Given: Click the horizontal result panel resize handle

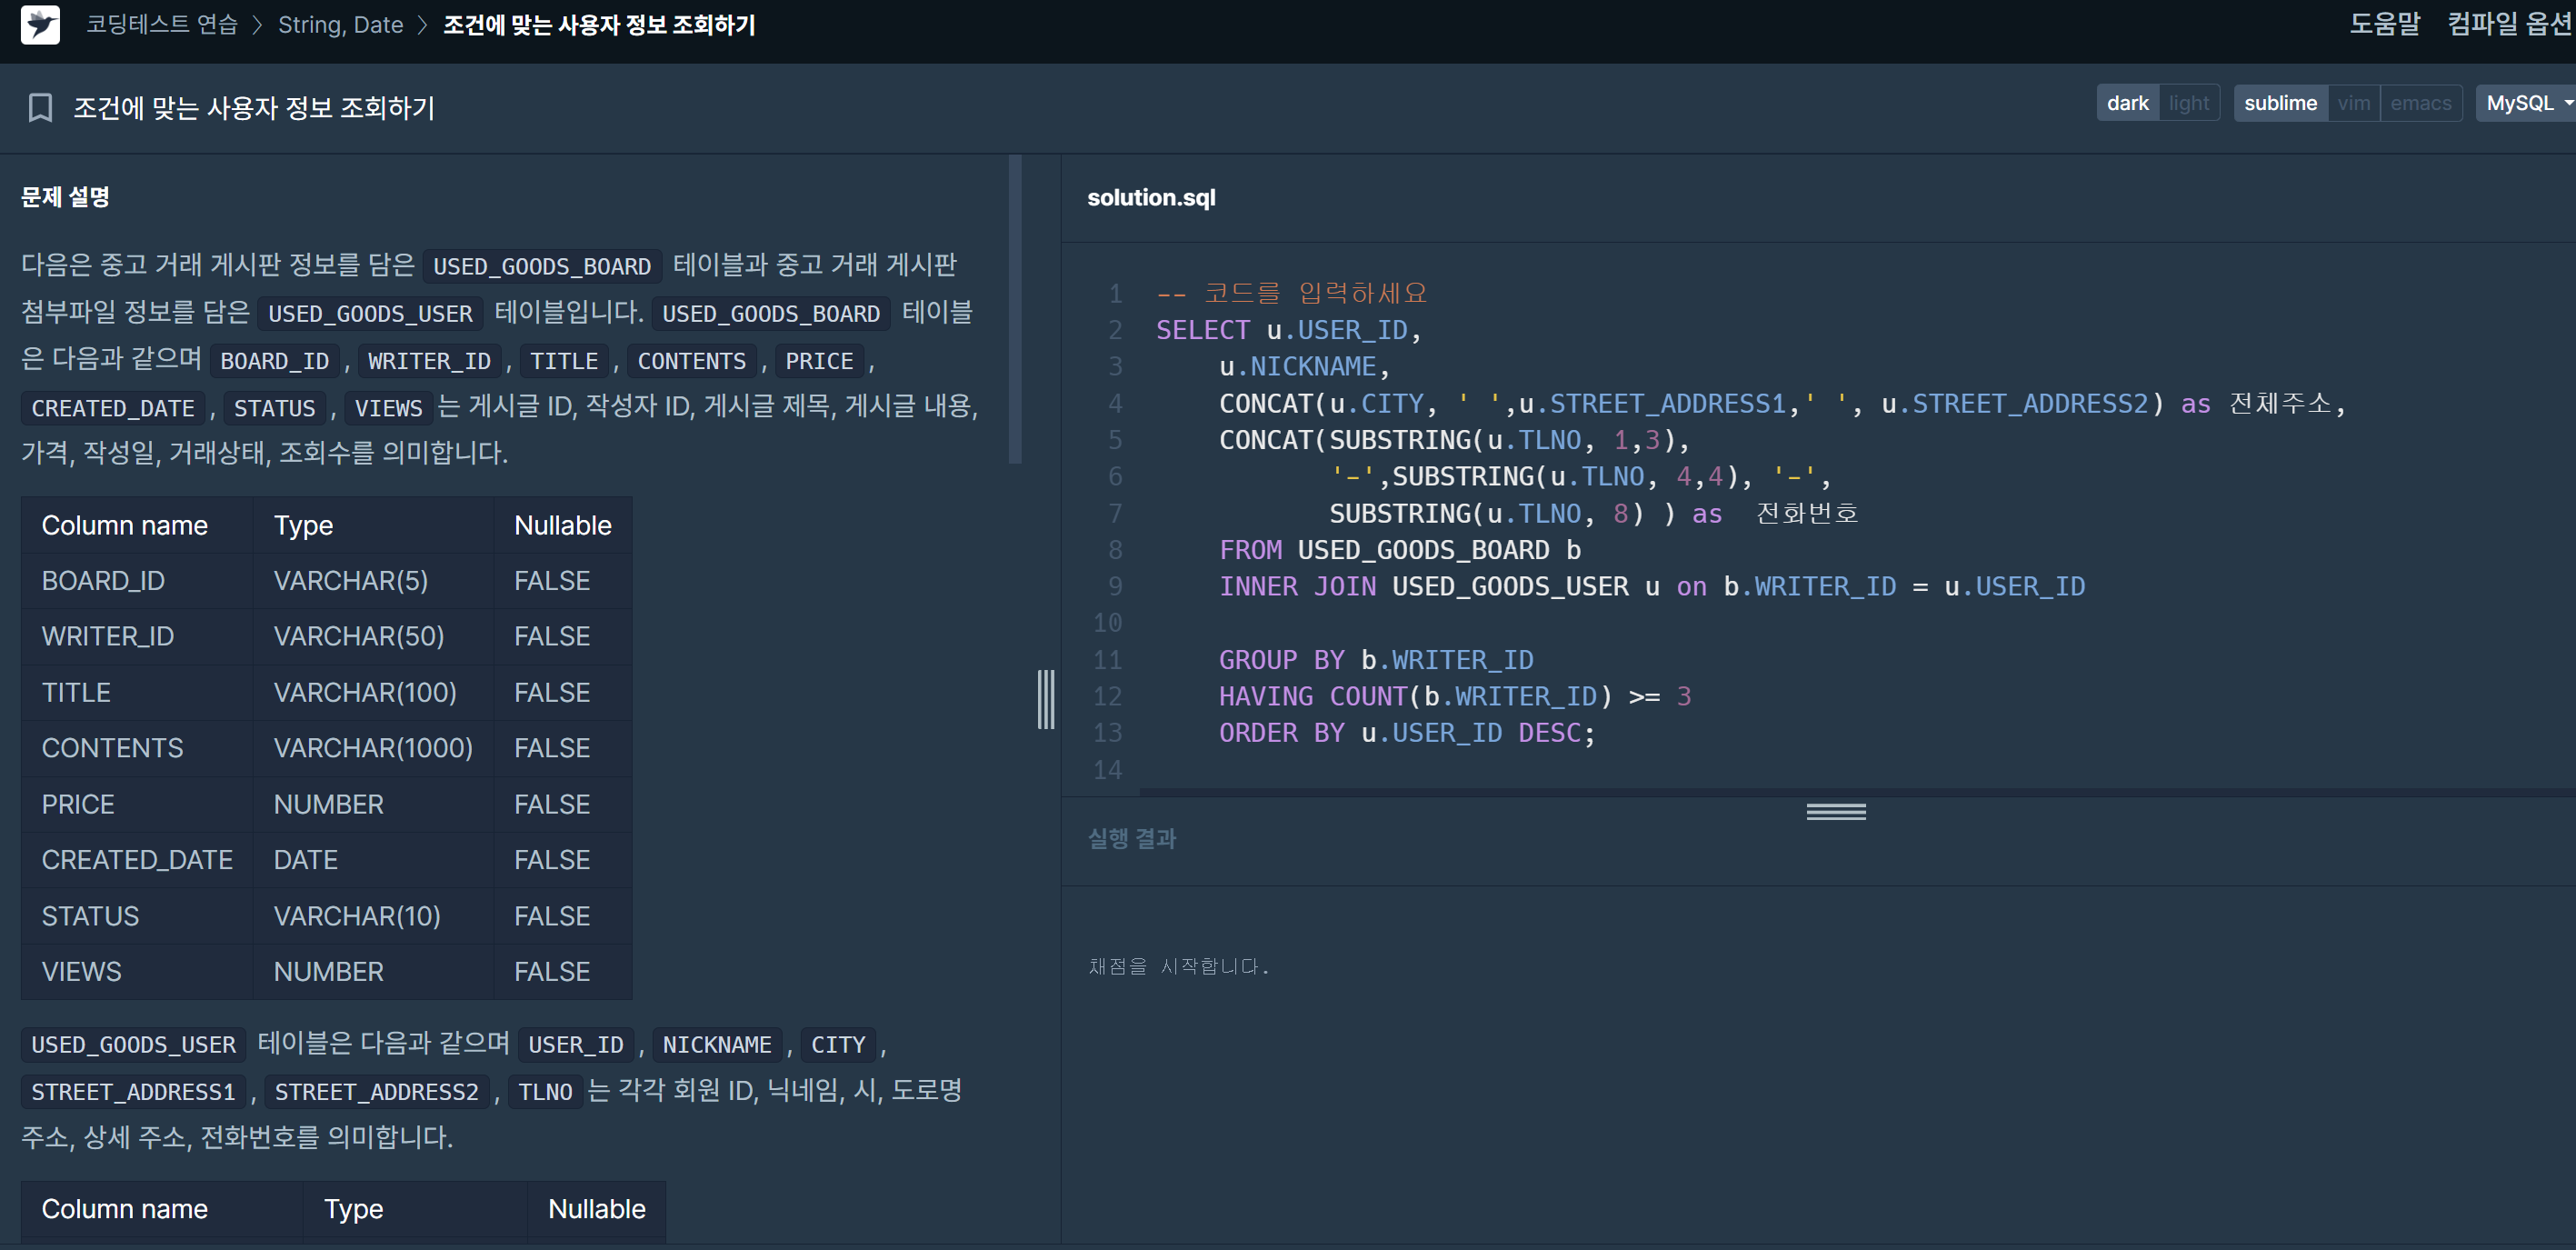Looking at the screenshot, I should tap(1835, 811).
